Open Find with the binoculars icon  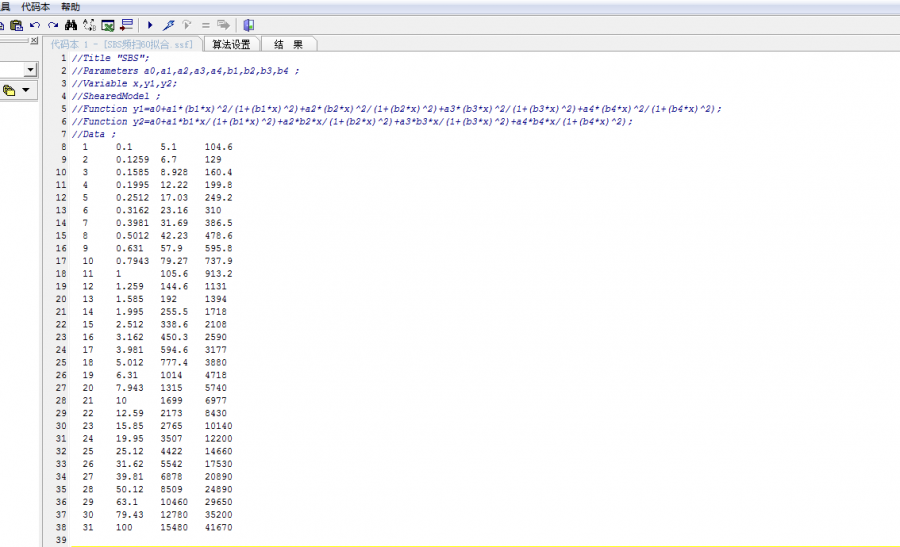(x=71, y=25)
